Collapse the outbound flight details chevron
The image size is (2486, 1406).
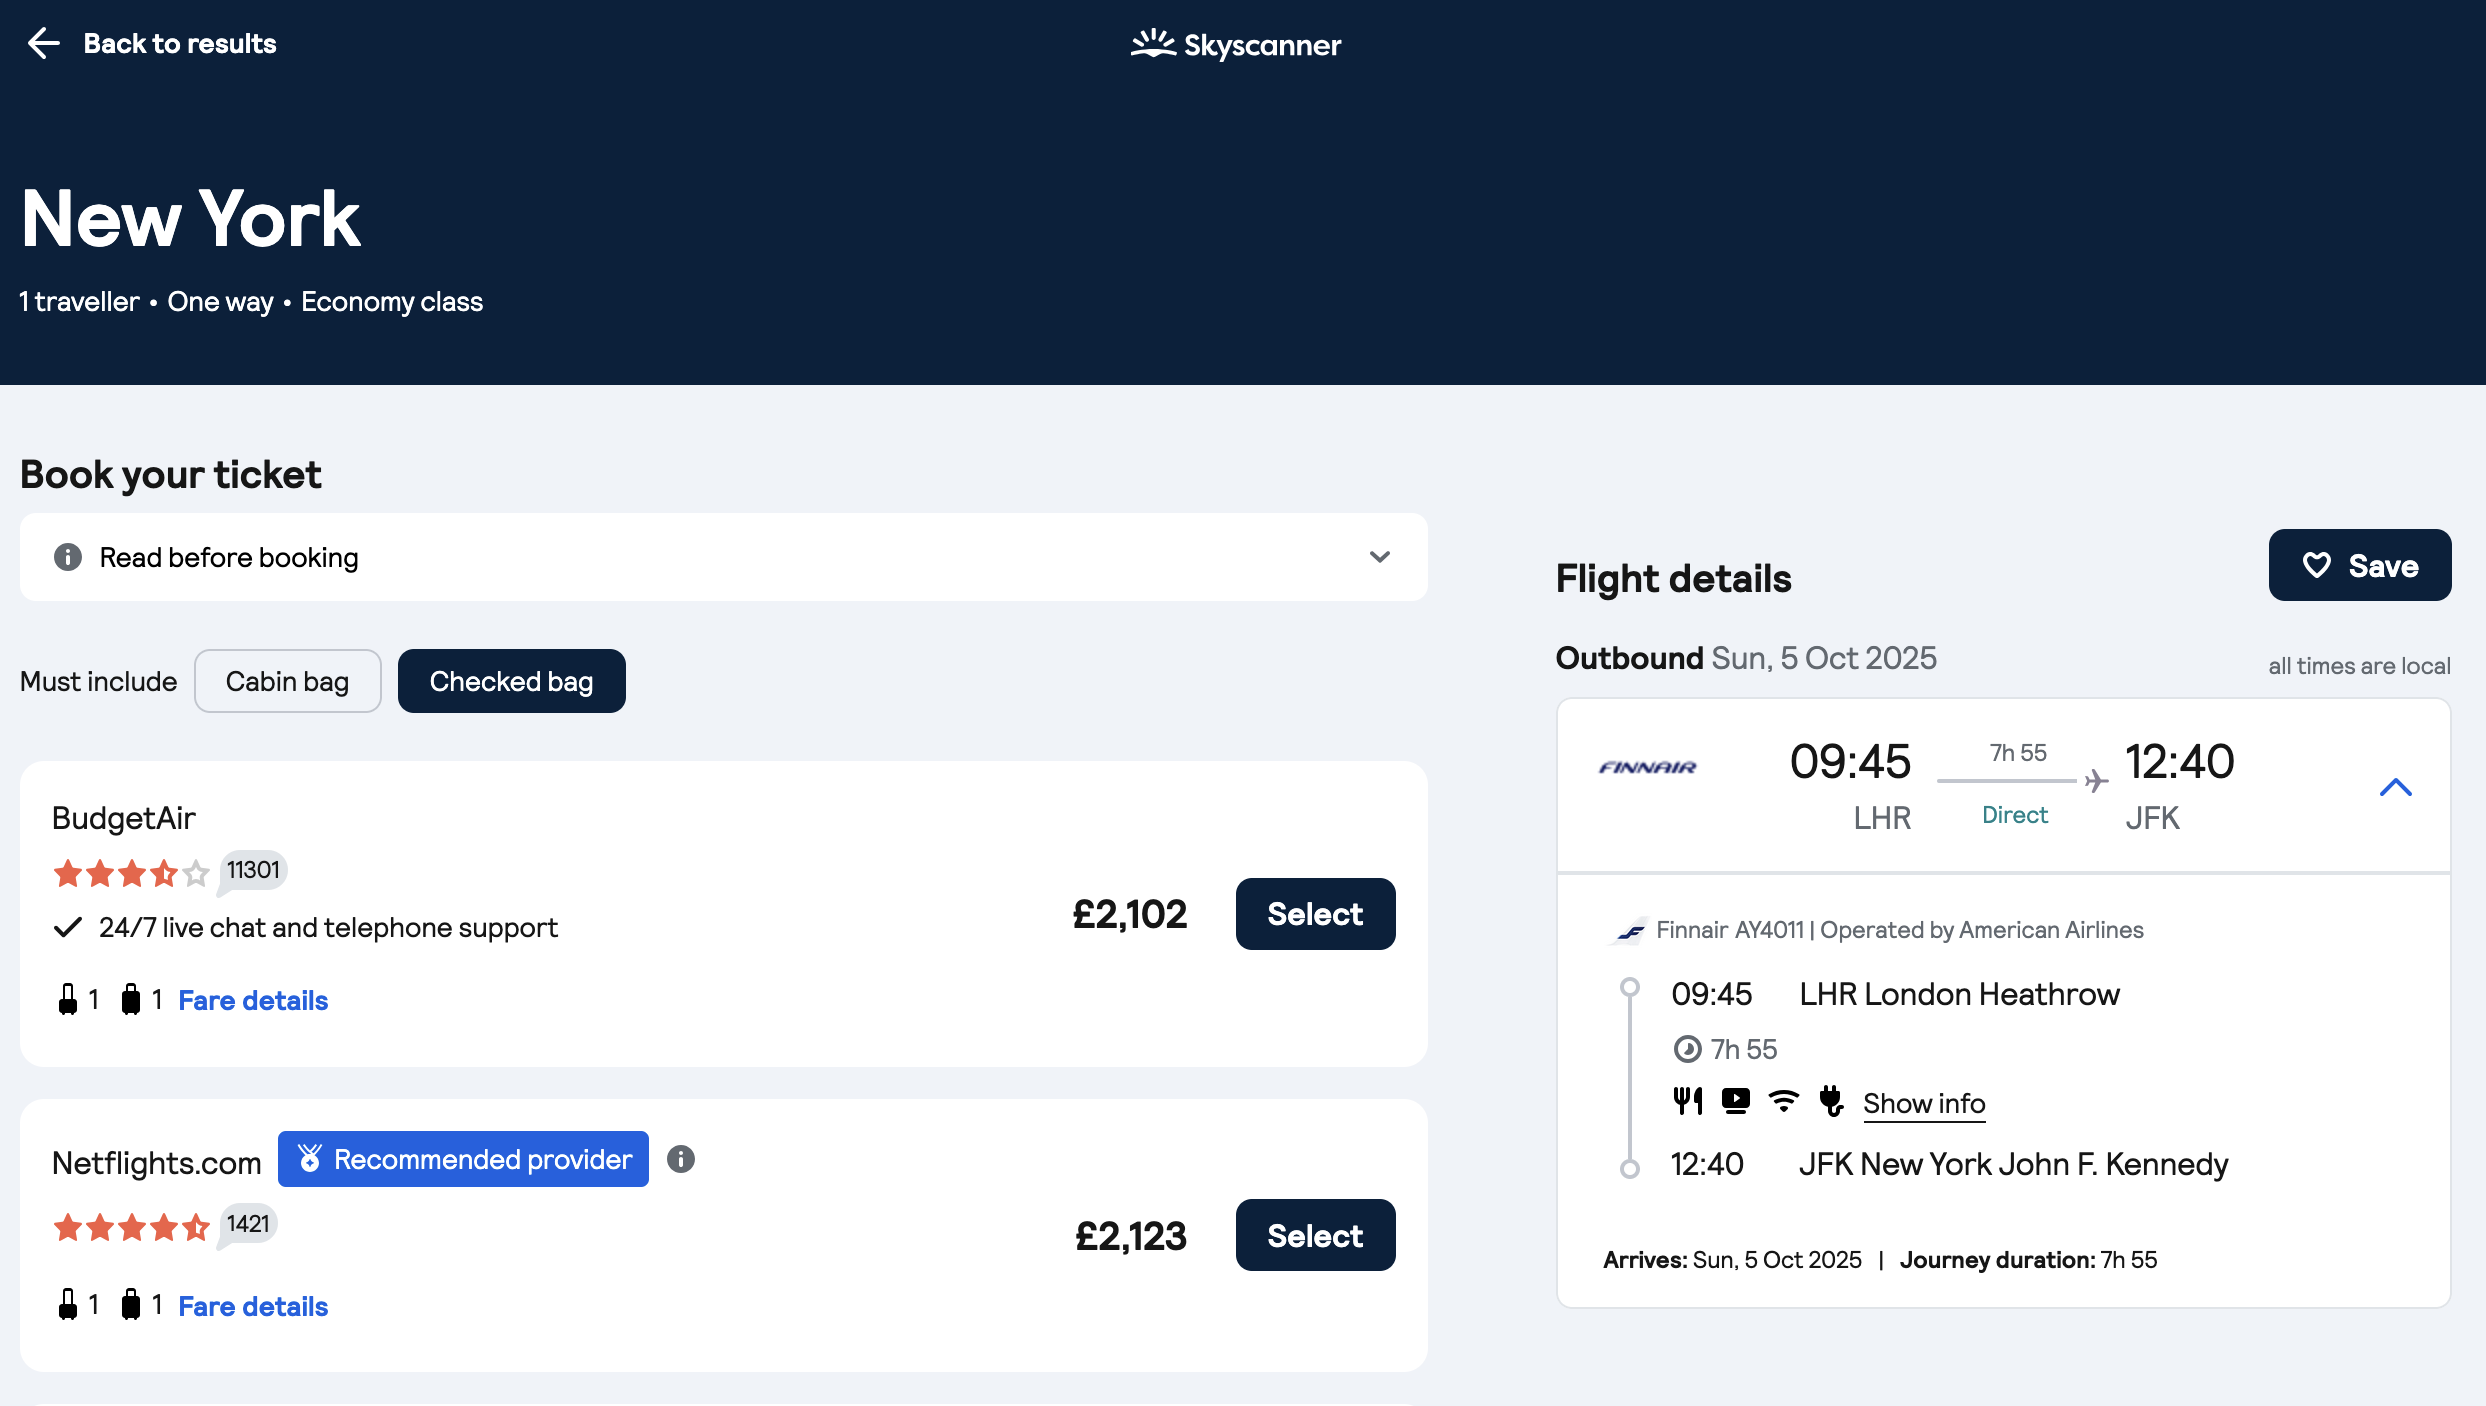pyautogui.click(x=2395, y=788)
